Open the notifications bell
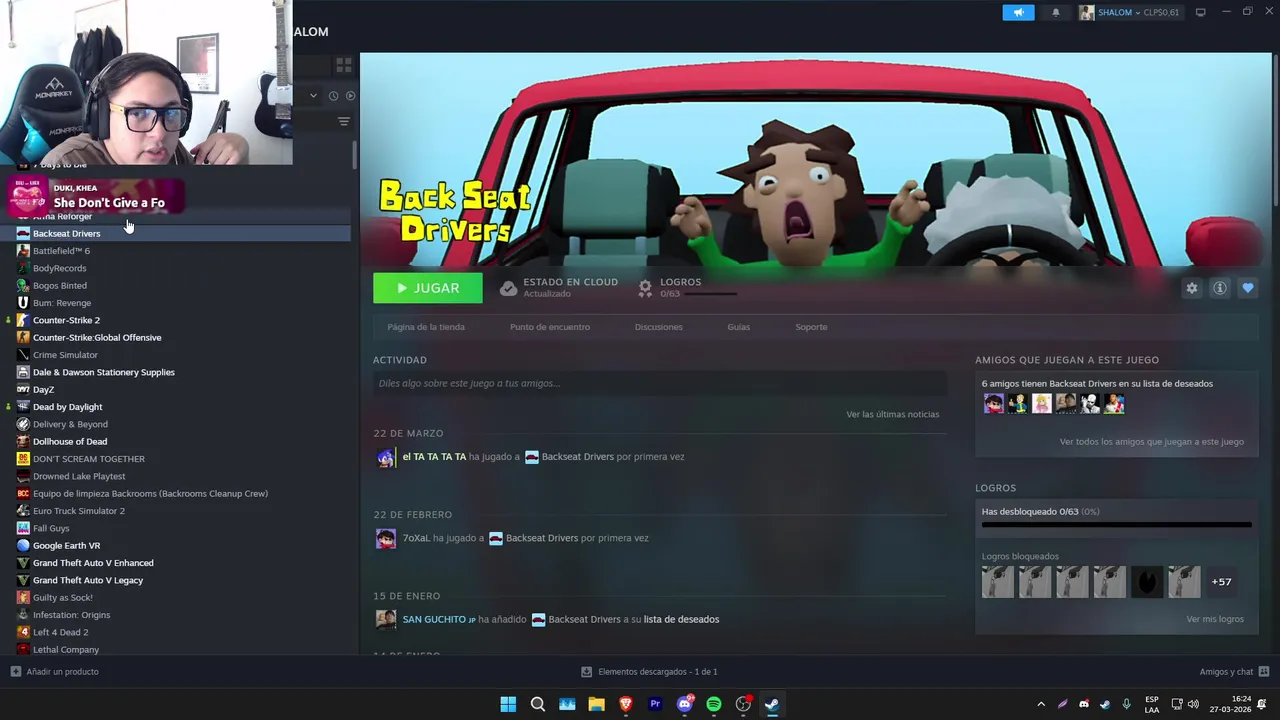 click(x=1056, y=12)
